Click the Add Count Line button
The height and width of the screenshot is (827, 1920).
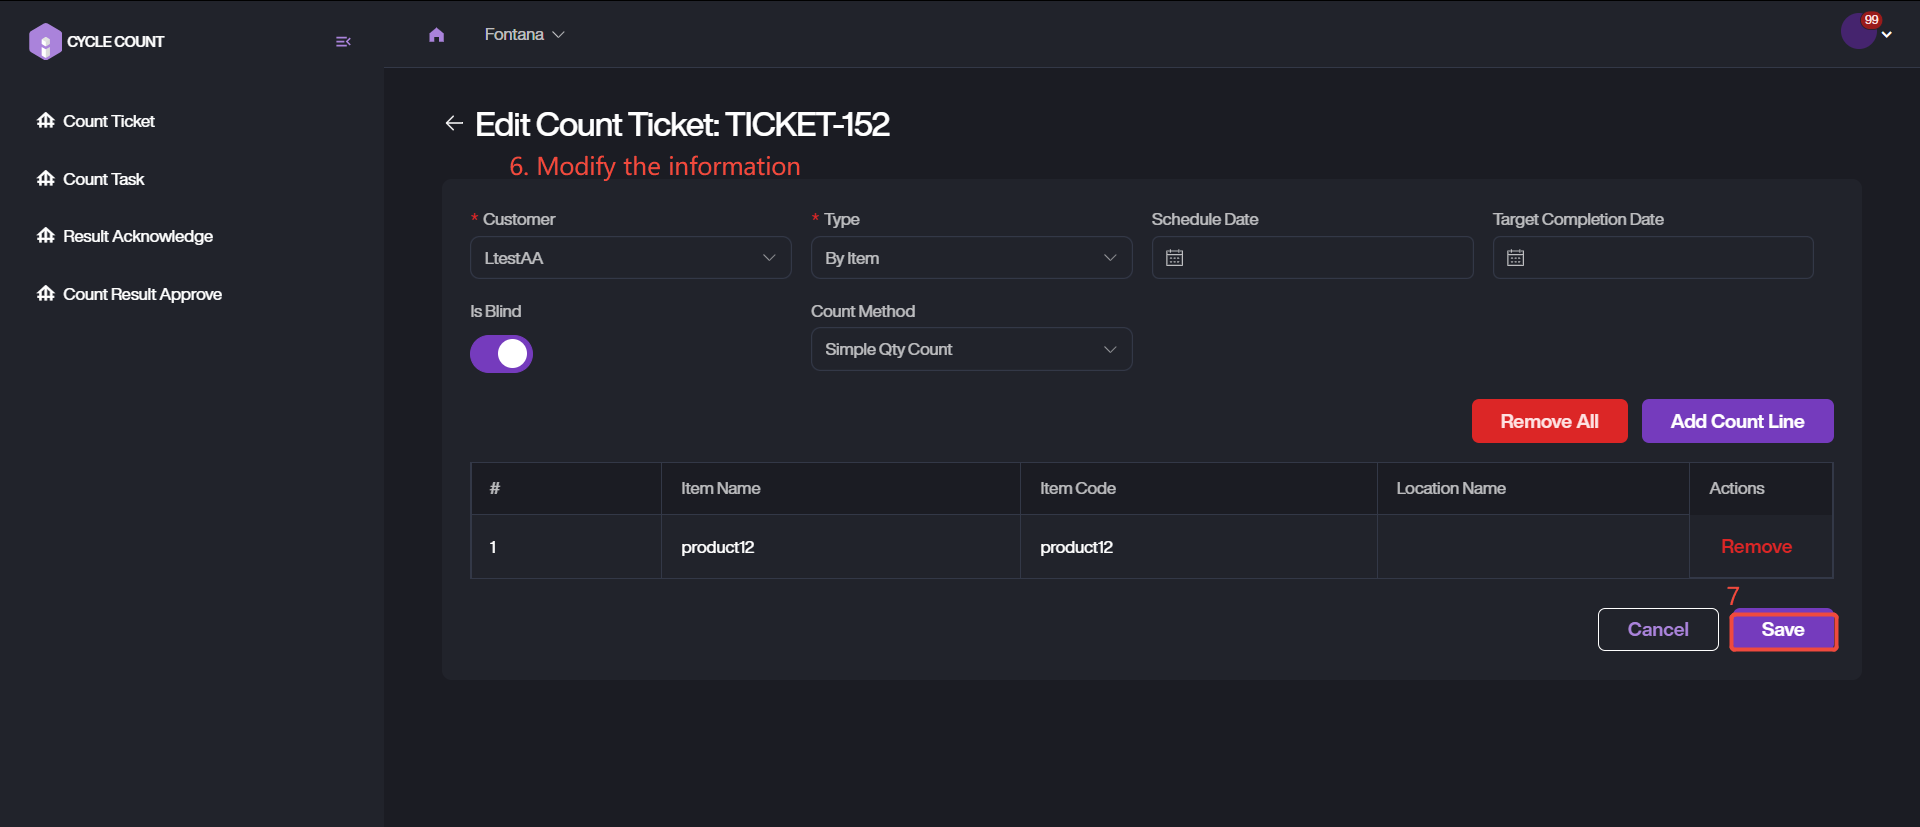click(1737, 421)
